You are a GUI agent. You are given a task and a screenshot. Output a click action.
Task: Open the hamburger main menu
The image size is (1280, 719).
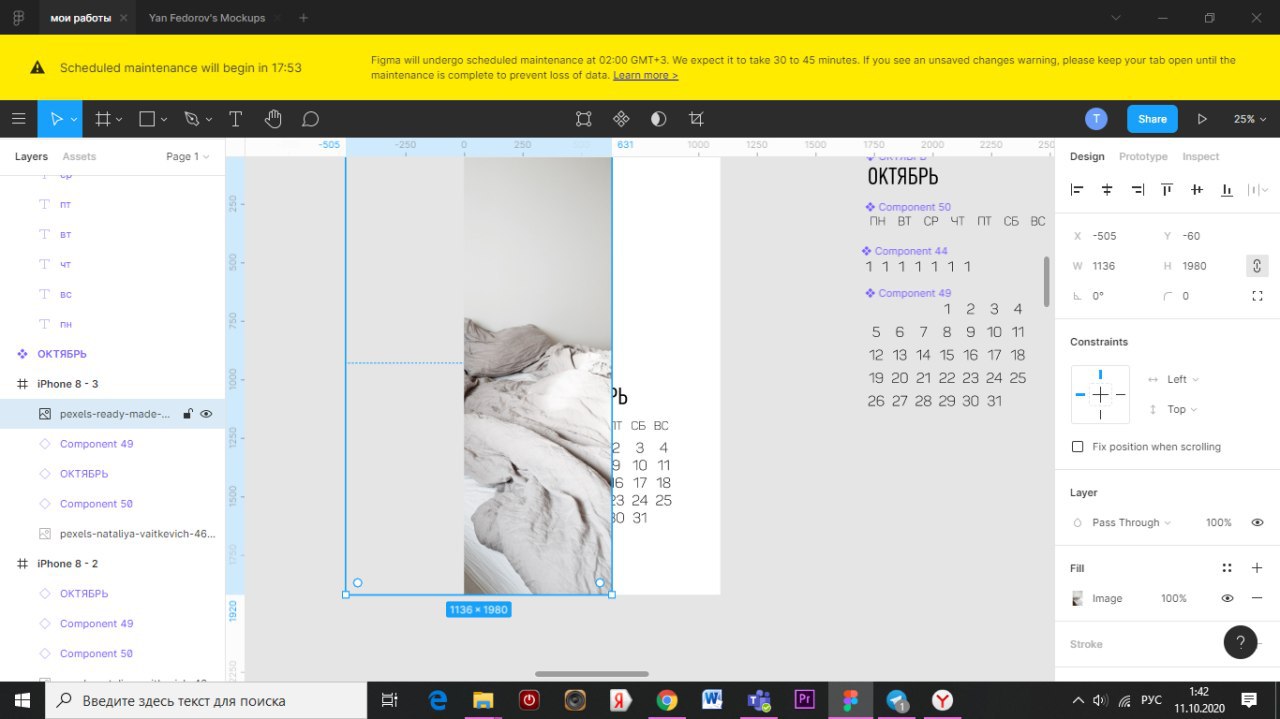click(x=18, y=119)
